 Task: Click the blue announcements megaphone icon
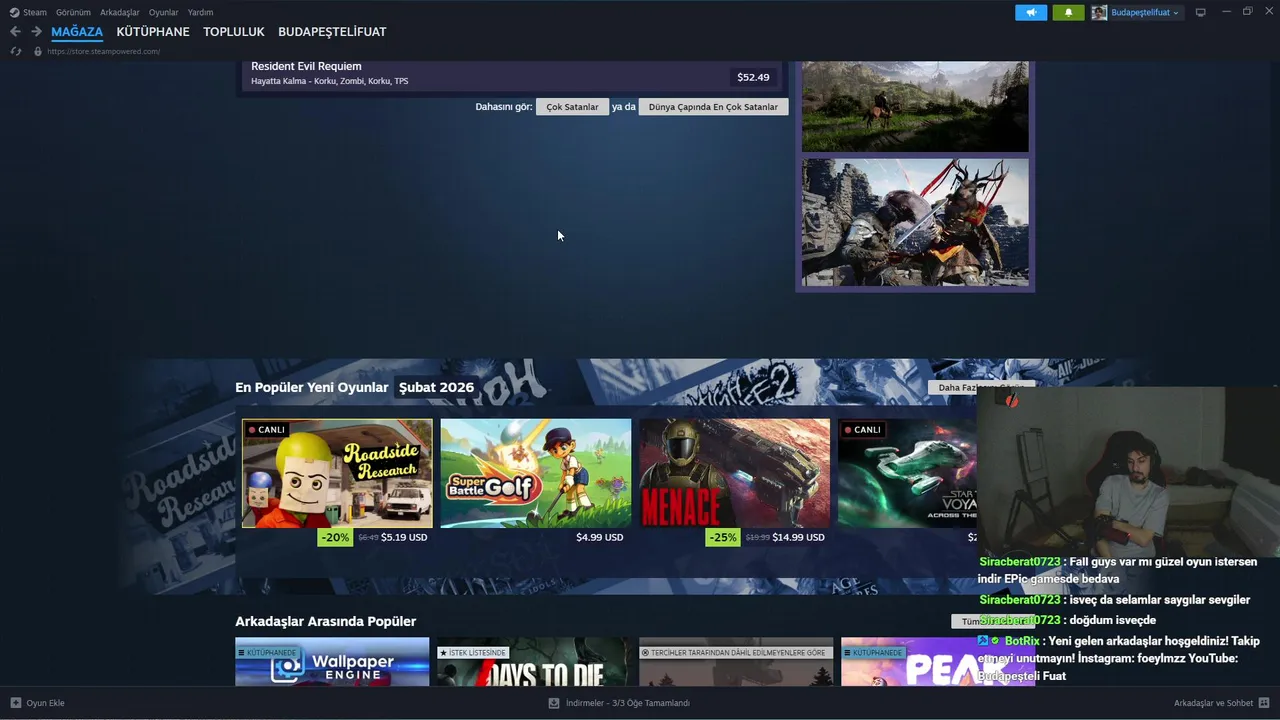pyautogui.click(x=1031, y=12)
